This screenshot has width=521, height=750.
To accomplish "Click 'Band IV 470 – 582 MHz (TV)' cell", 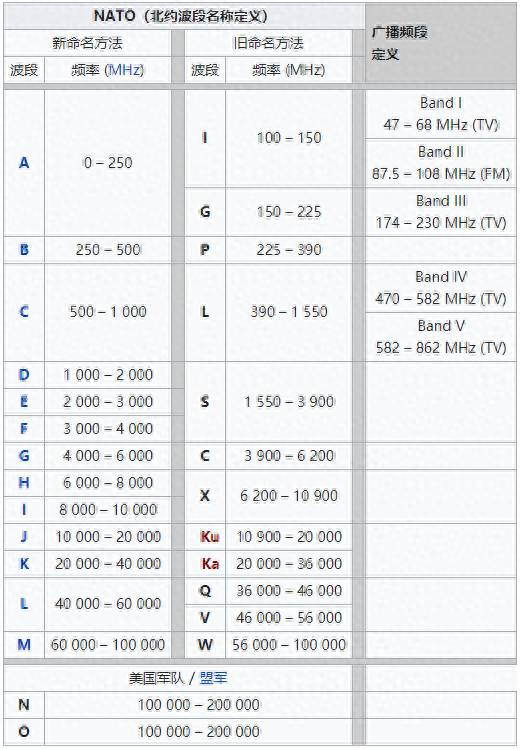I will [441, 288].
